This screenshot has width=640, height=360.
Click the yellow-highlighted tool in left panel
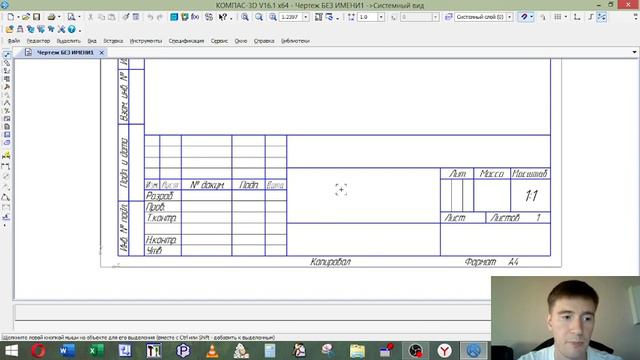click(x=7, y=156)
